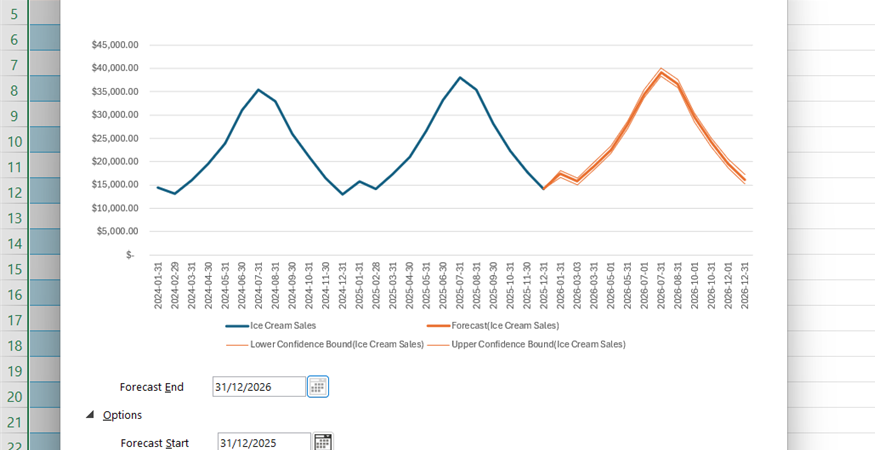Select row header 7

point(14,65)
